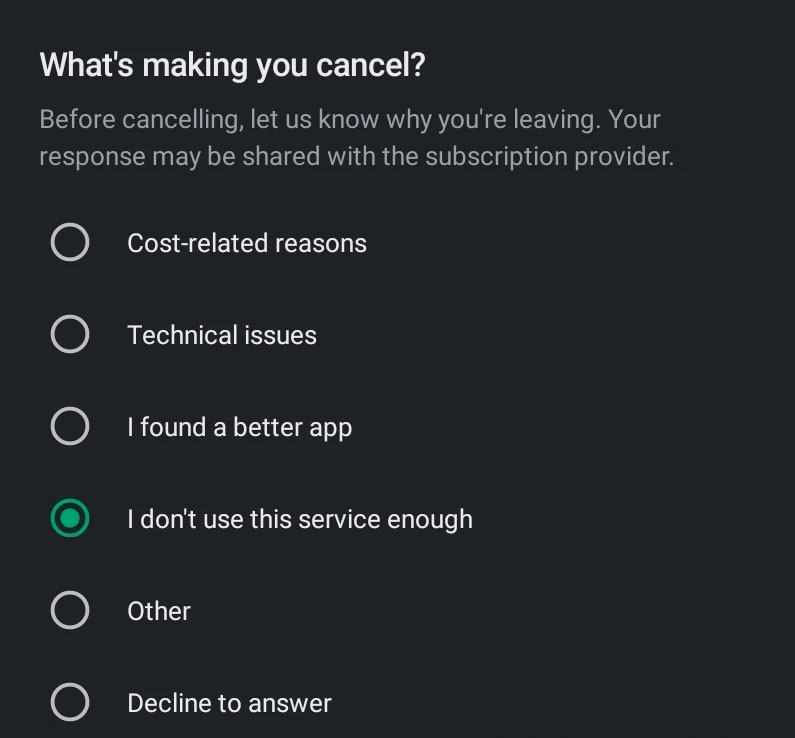Screen dimensions: 795x738
Task: Select the Other radio button
Action: click(70, 611)
